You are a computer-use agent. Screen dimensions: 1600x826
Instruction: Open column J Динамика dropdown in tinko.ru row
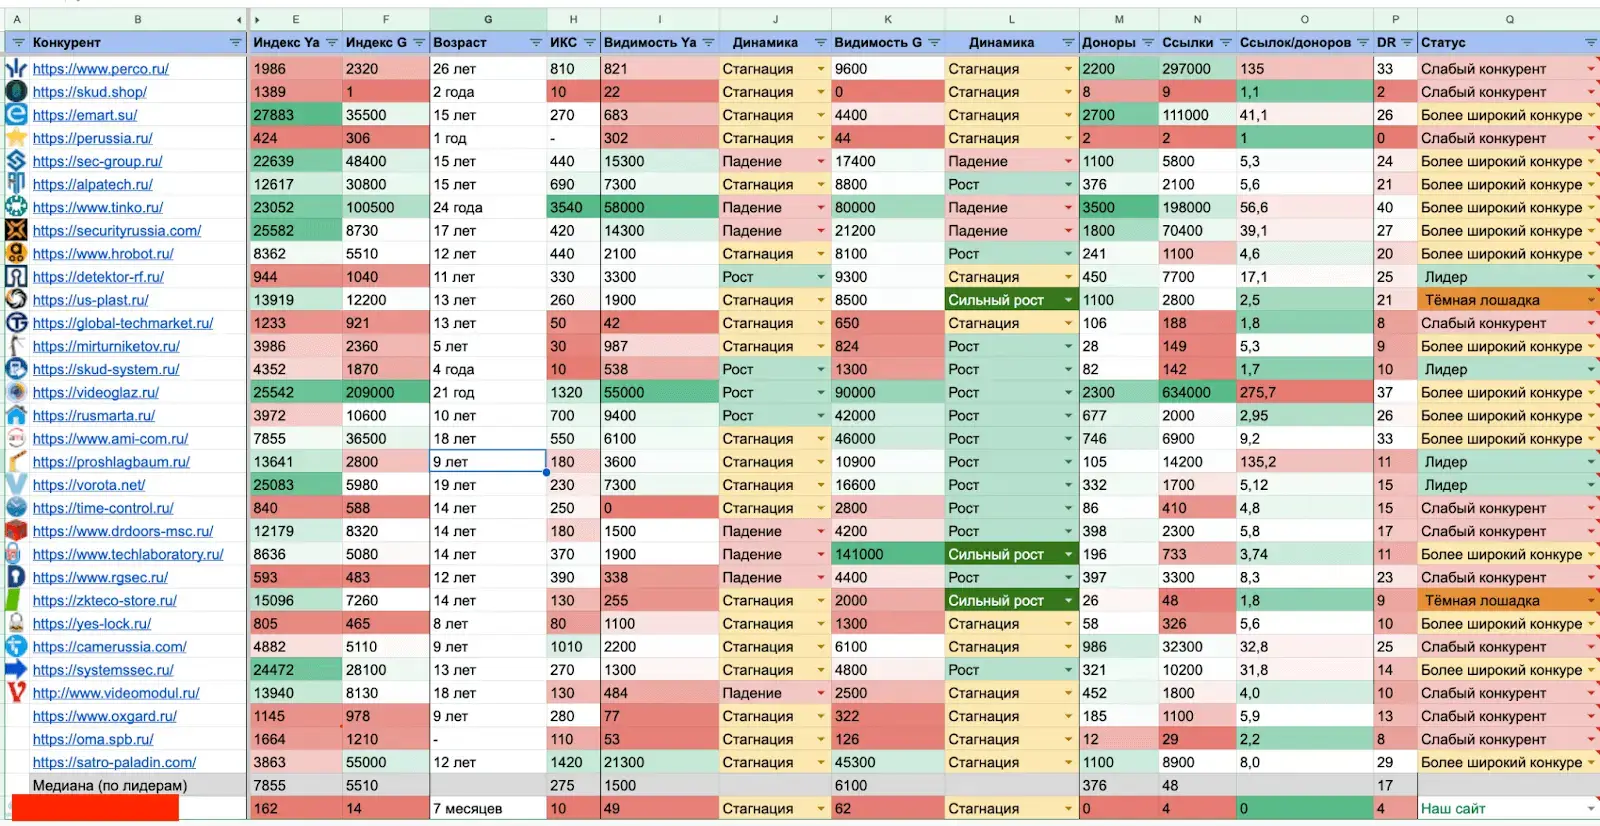tap(821, 207)
